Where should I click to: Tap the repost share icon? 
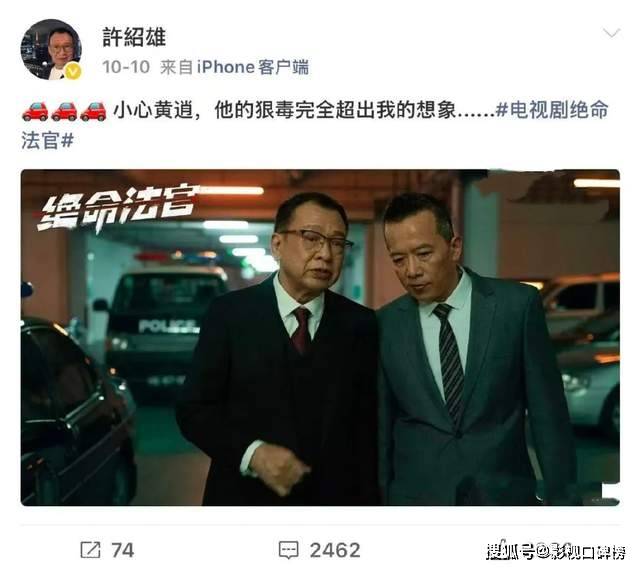90,550
